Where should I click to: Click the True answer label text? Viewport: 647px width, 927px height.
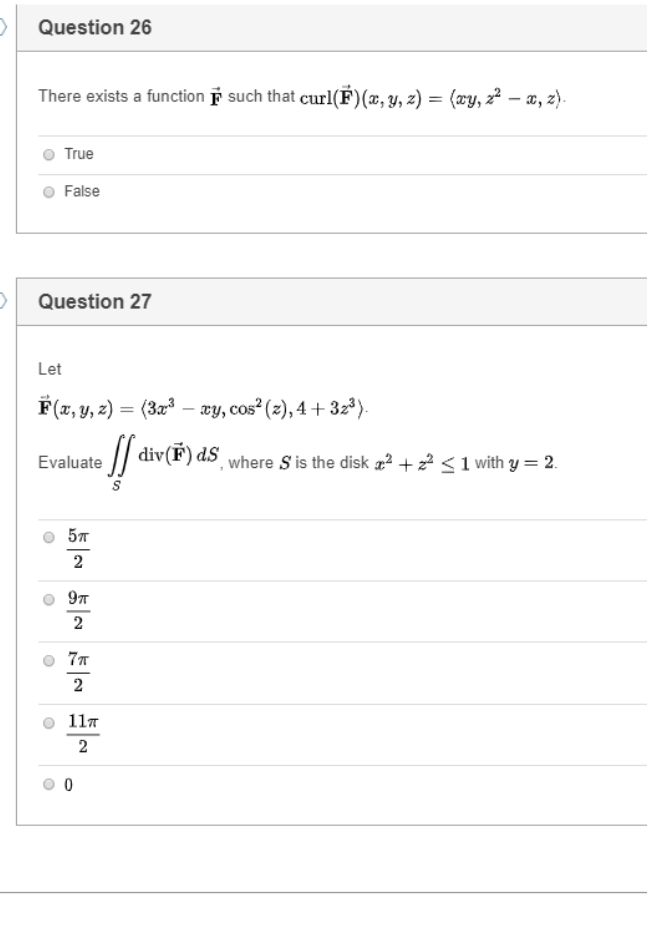[80, 154]
